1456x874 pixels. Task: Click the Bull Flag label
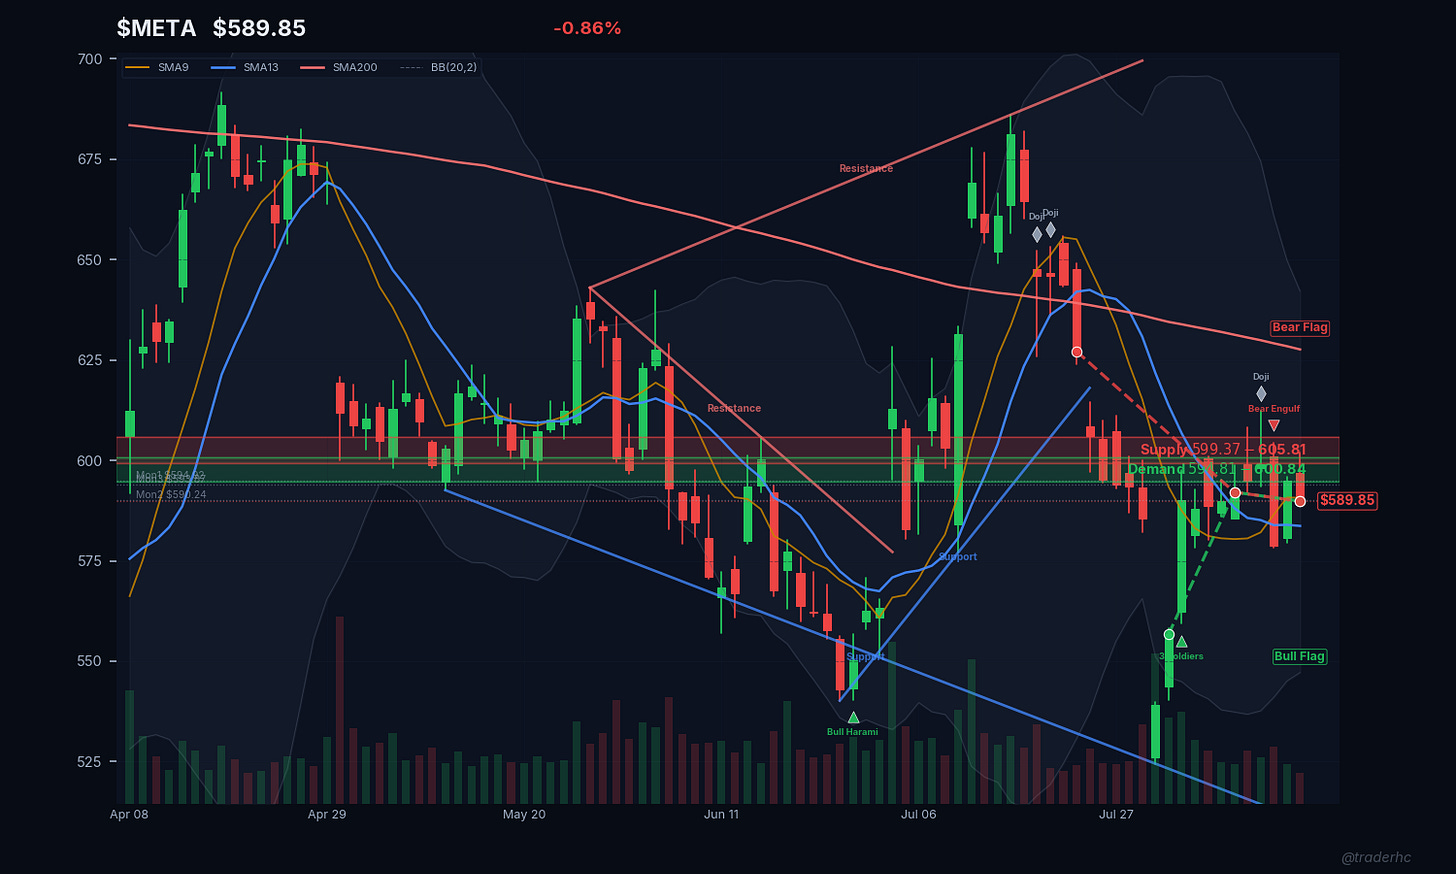tap(1299, 657)
